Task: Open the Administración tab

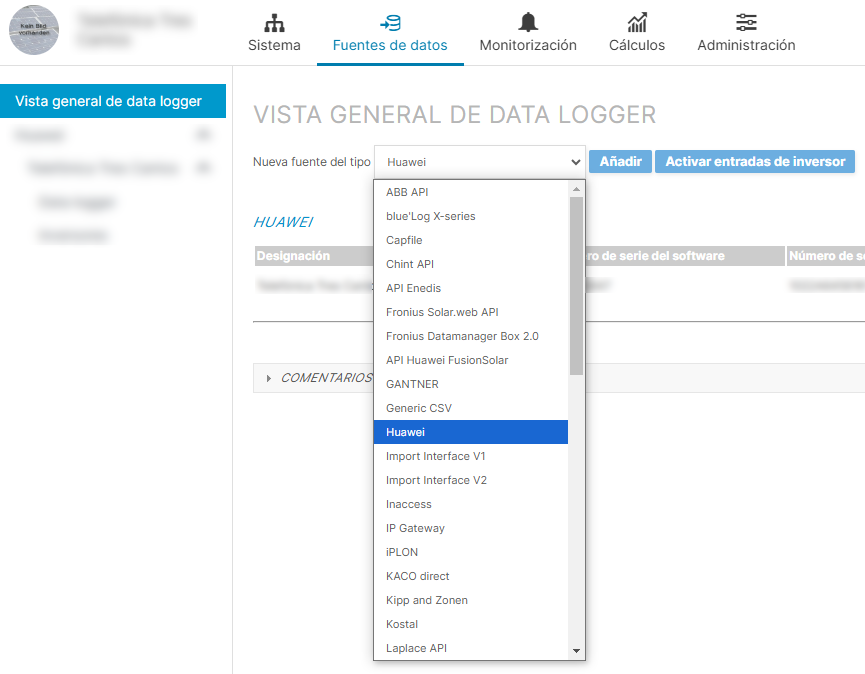Action: point(746,33)
